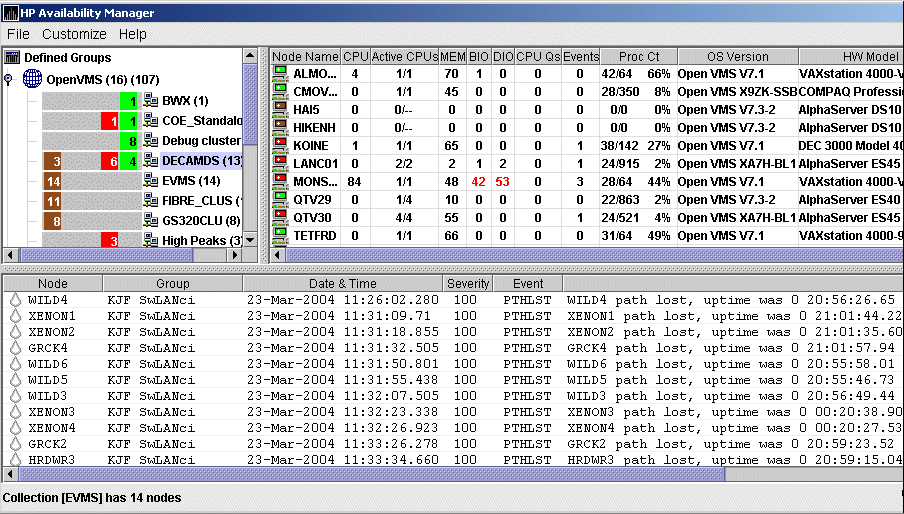
Task: Click the red BIO value 42 for MONS
Action: click(x=478, y=182)
